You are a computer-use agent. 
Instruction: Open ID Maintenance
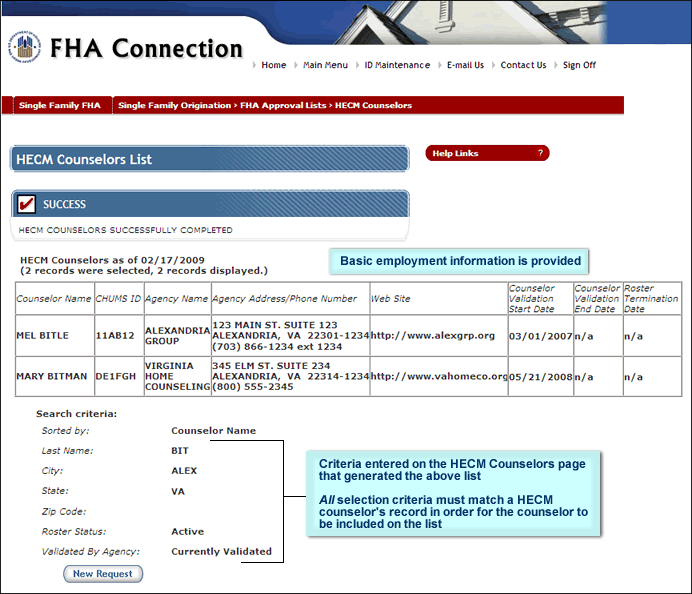tap(397, 65)
